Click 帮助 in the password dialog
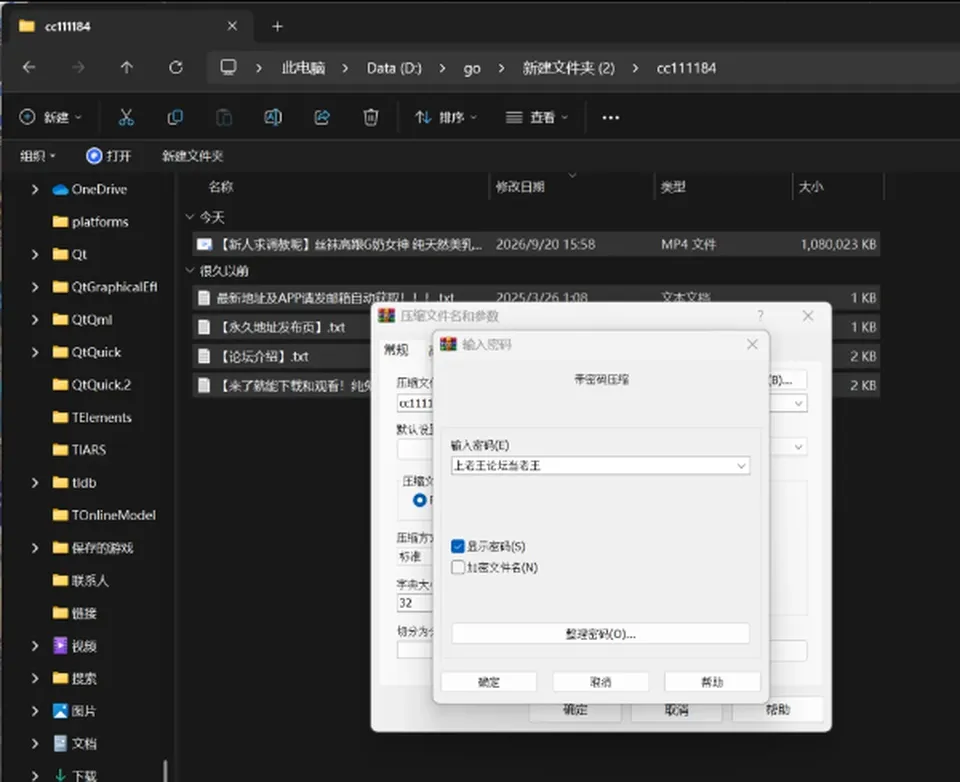Viewport: 960px width, 782px height. click(712, 682)
